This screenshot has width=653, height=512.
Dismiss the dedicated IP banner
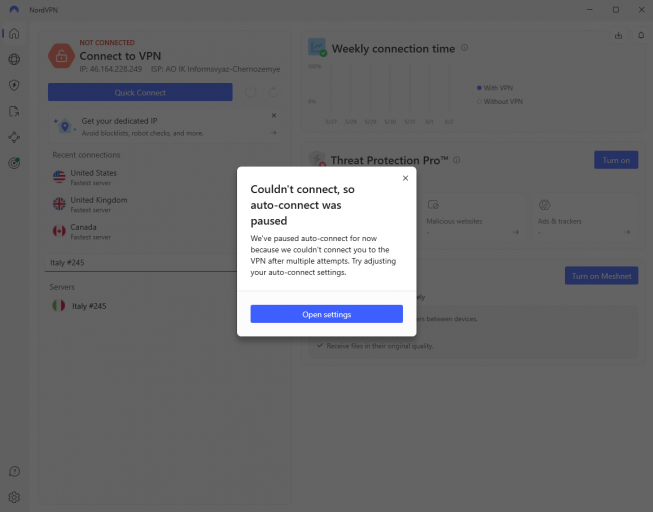pos(274,115)
